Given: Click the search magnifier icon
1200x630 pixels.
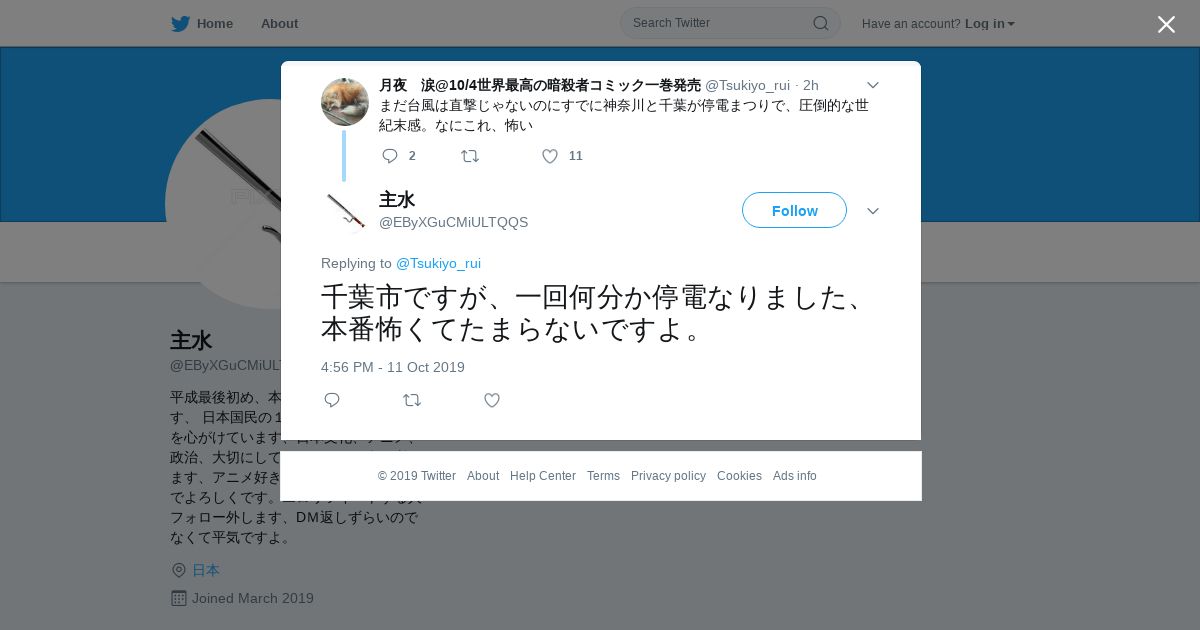Looking at the screenshot, I should 820,23.
